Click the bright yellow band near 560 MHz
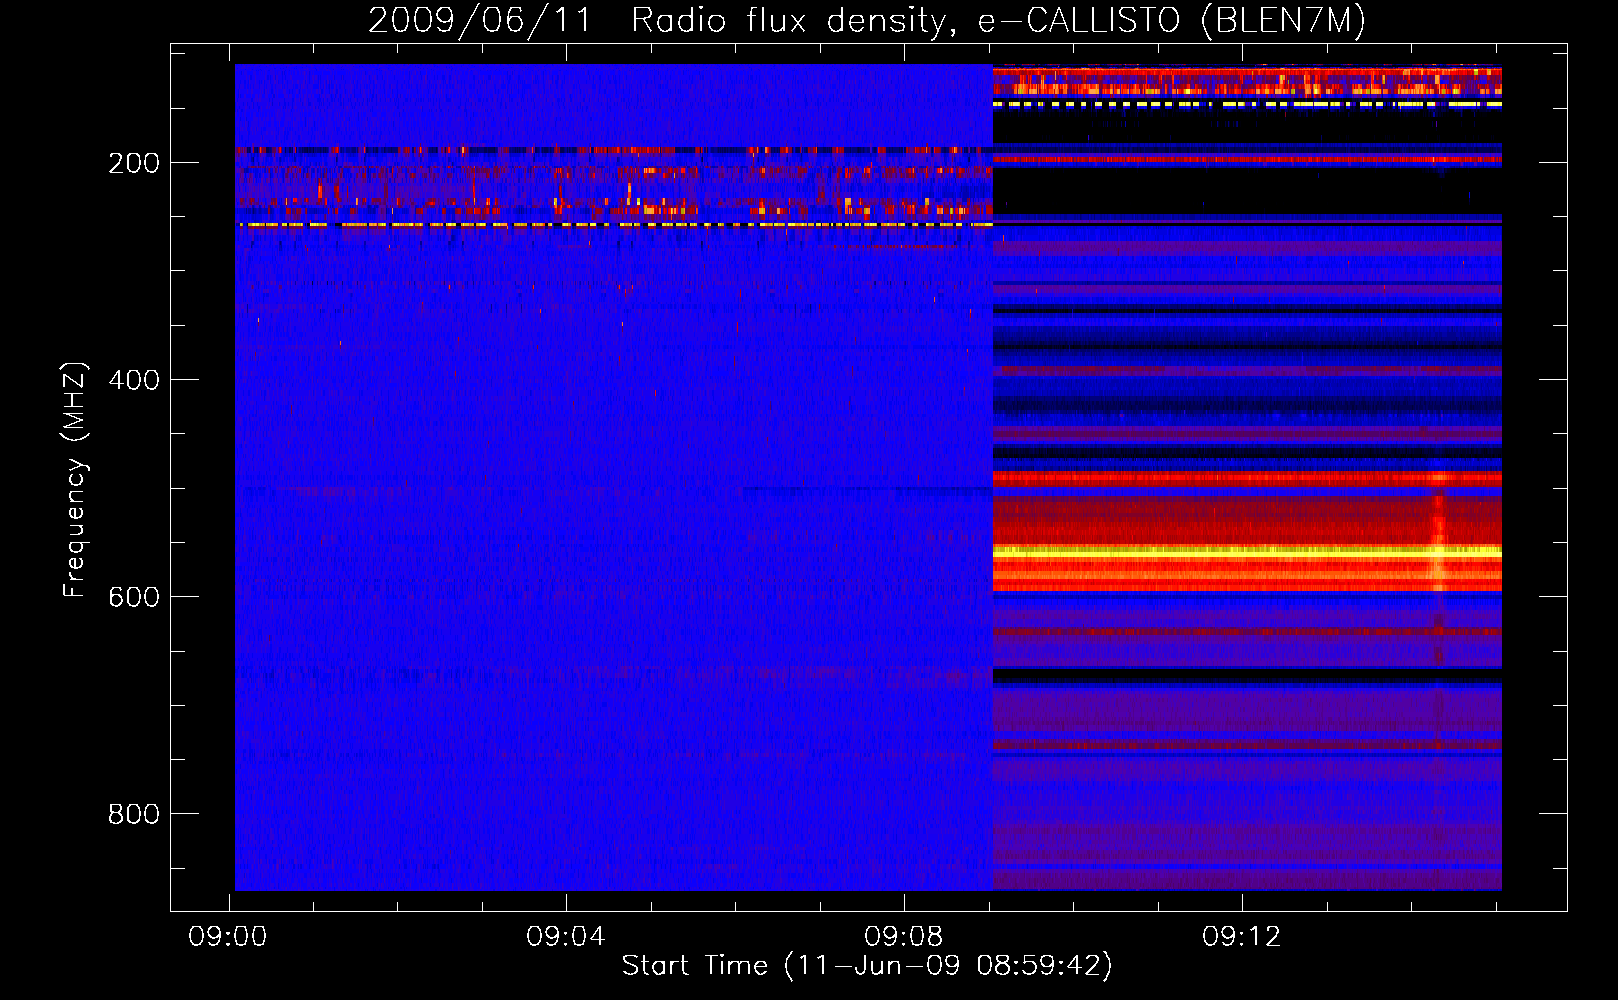Image resolution: width=1618 pixels, height=1000 pixels. (x=1247, y=551)
